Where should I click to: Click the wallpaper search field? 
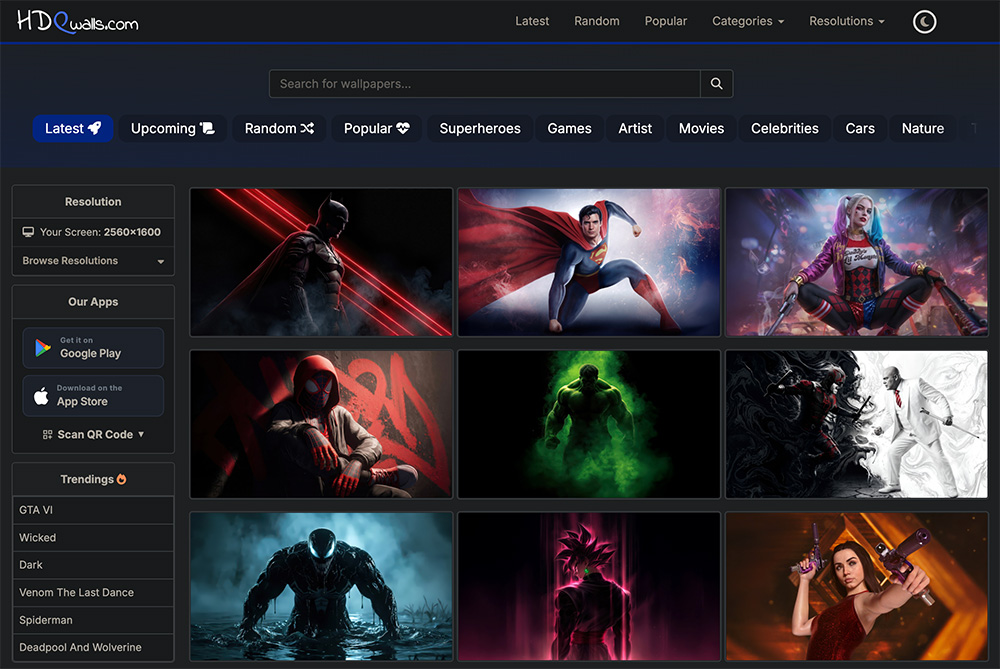pos(484,84)
